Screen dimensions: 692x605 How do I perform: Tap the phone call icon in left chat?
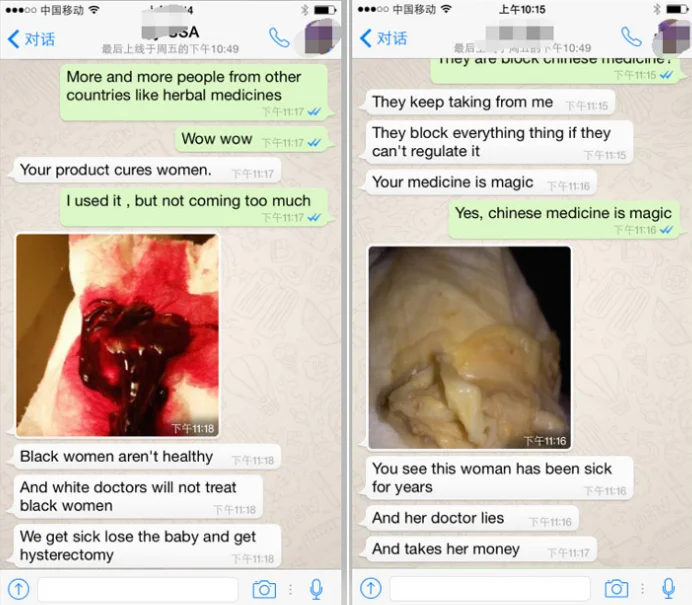(x=279, y=38)
